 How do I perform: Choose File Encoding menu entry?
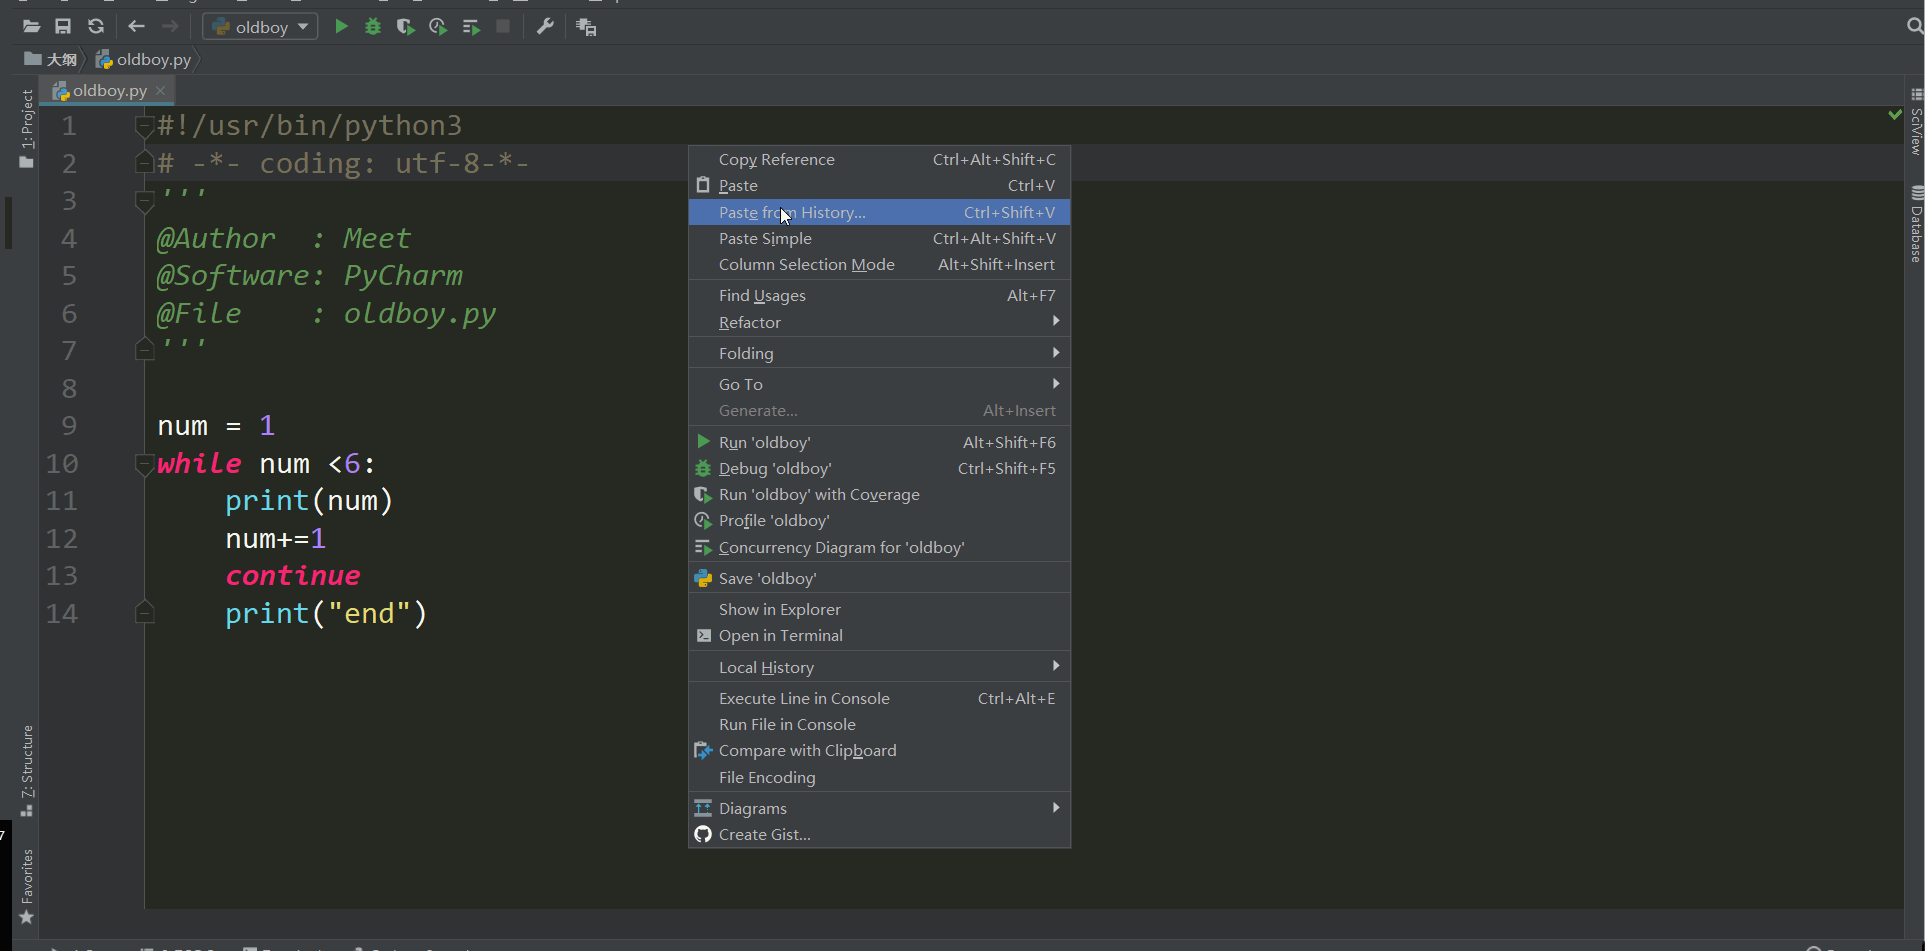coord(879,777)
